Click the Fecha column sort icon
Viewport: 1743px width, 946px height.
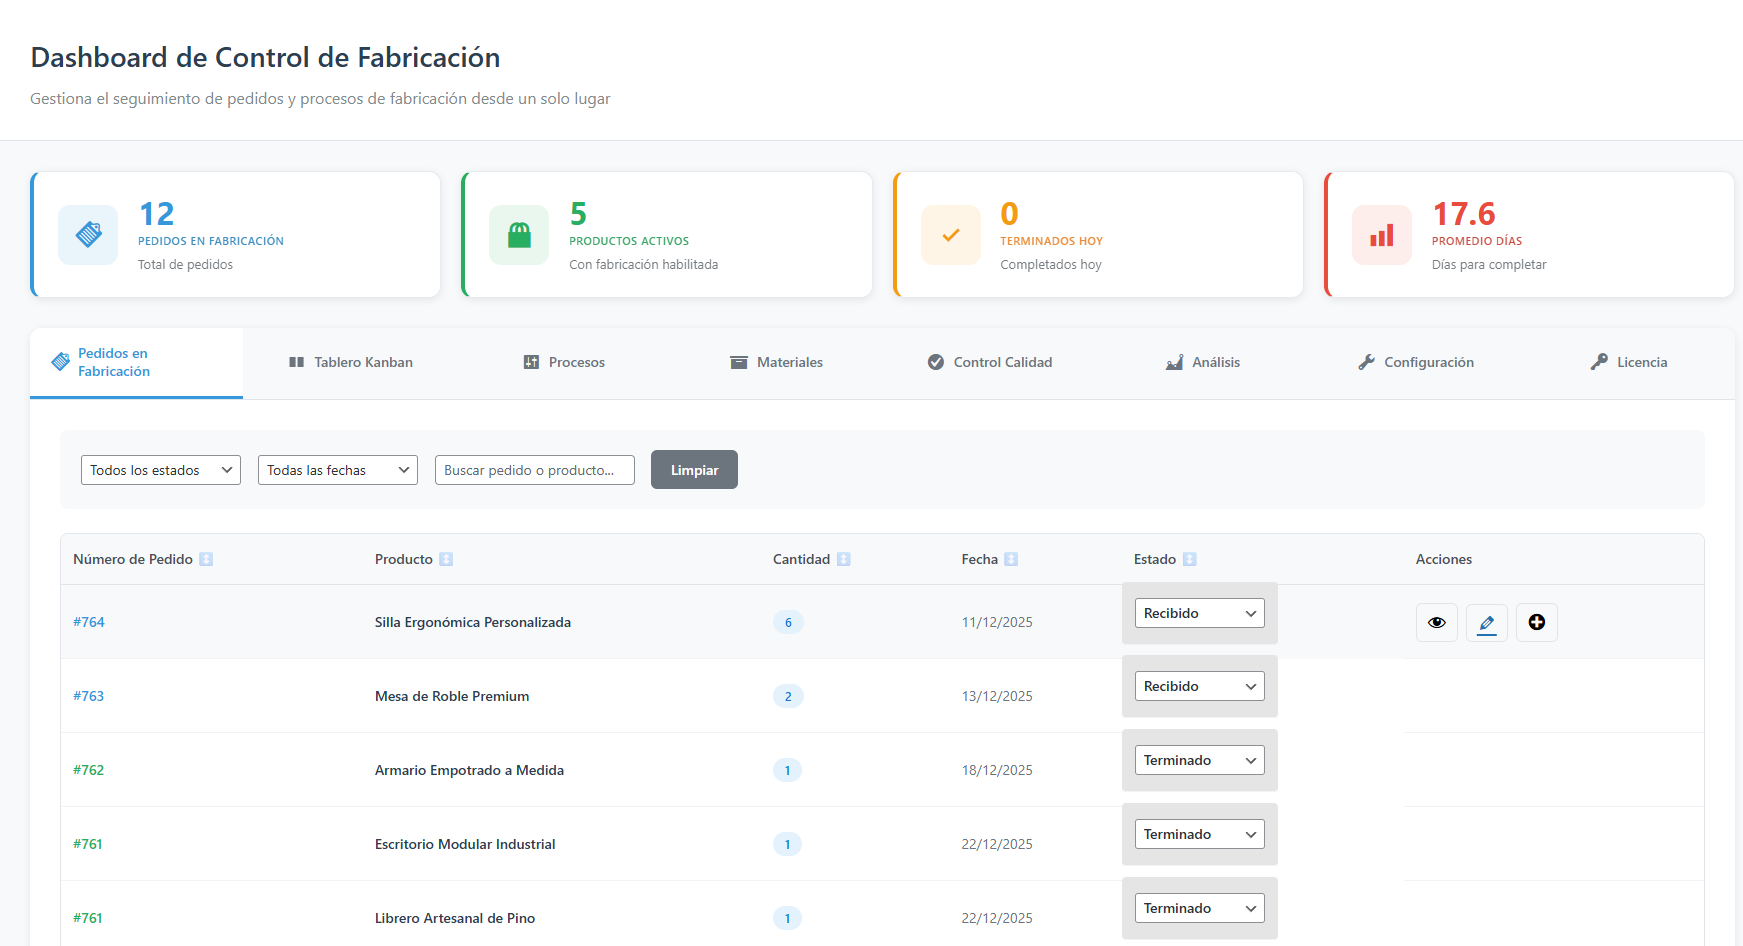[x=1011, y=559]
